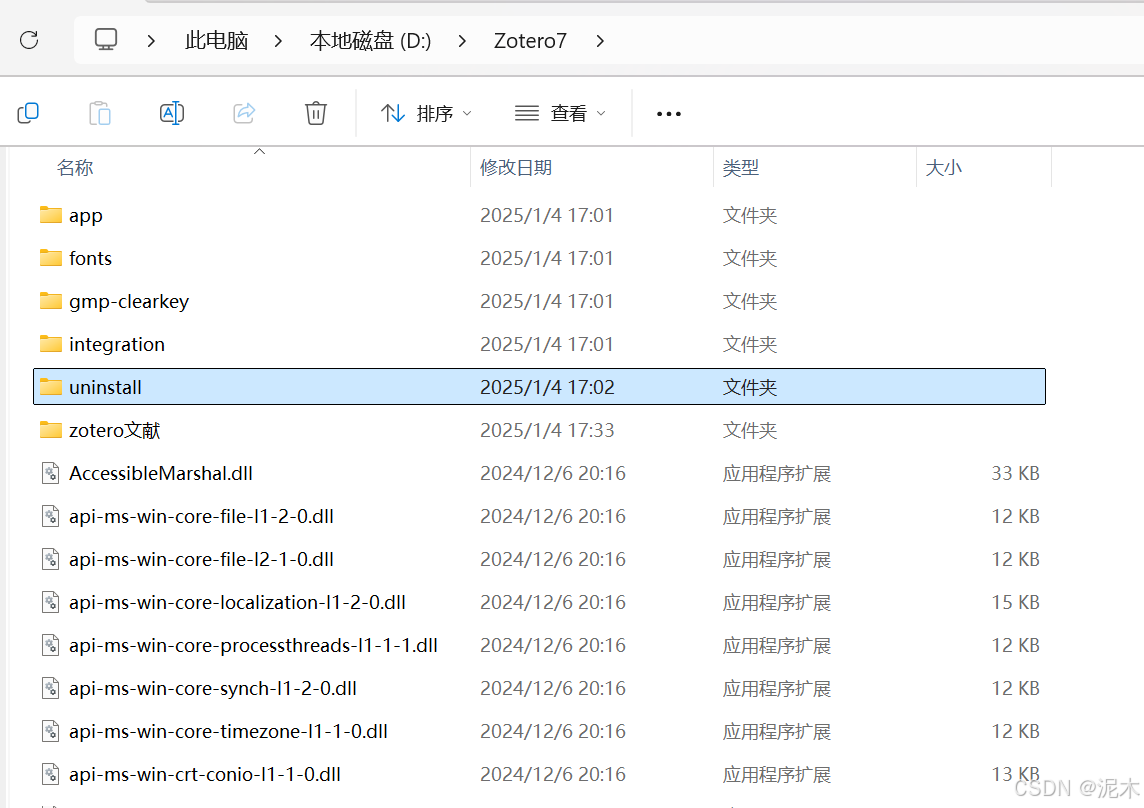Select the fonts folder icon
This screenshot has height=808, width=1144.
coord(50,258)
